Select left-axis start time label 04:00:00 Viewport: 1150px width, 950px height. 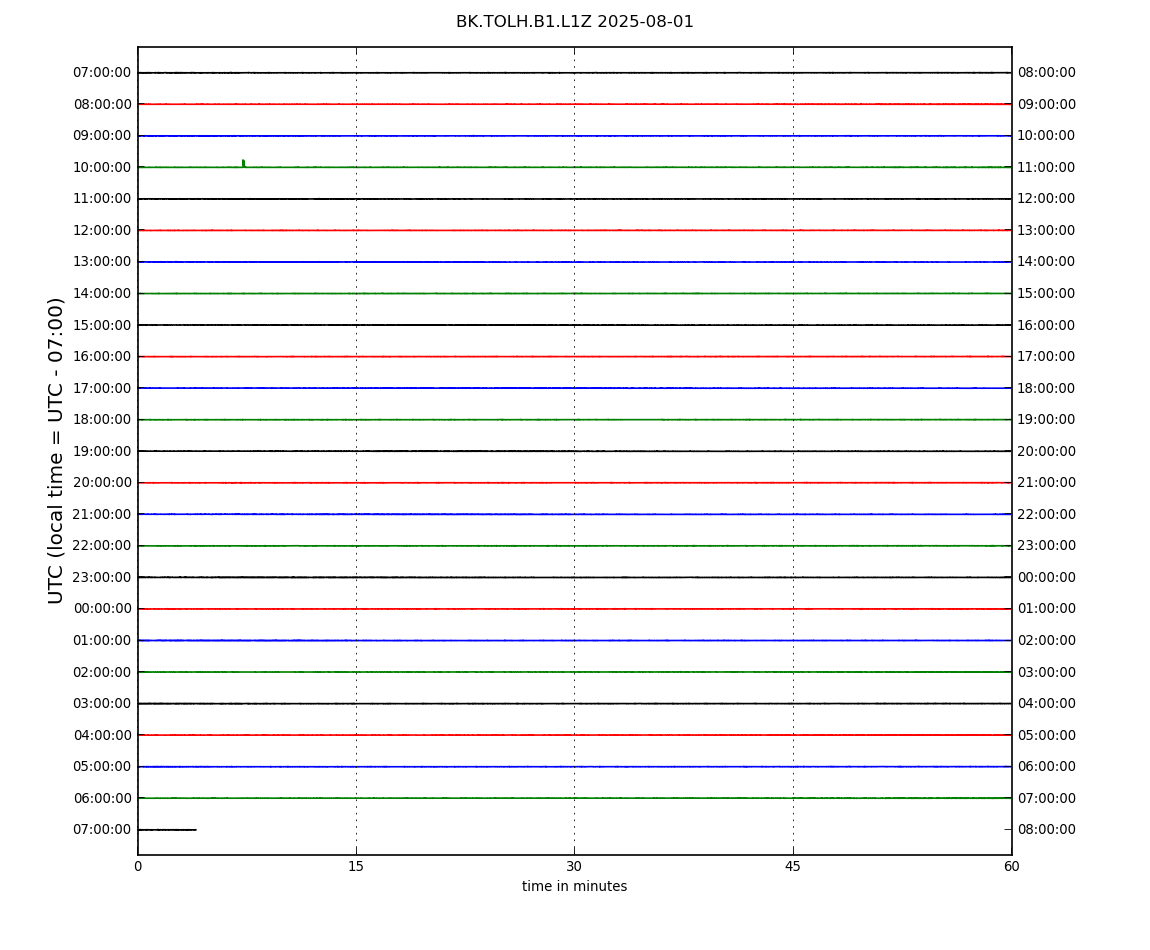pos(102,735)
